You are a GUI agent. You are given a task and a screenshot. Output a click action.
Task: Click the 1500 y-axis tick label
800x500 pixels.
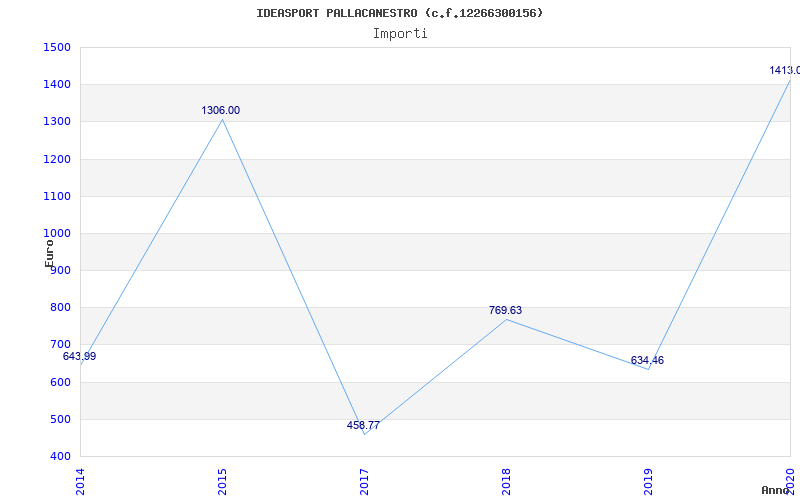point(57,47)
